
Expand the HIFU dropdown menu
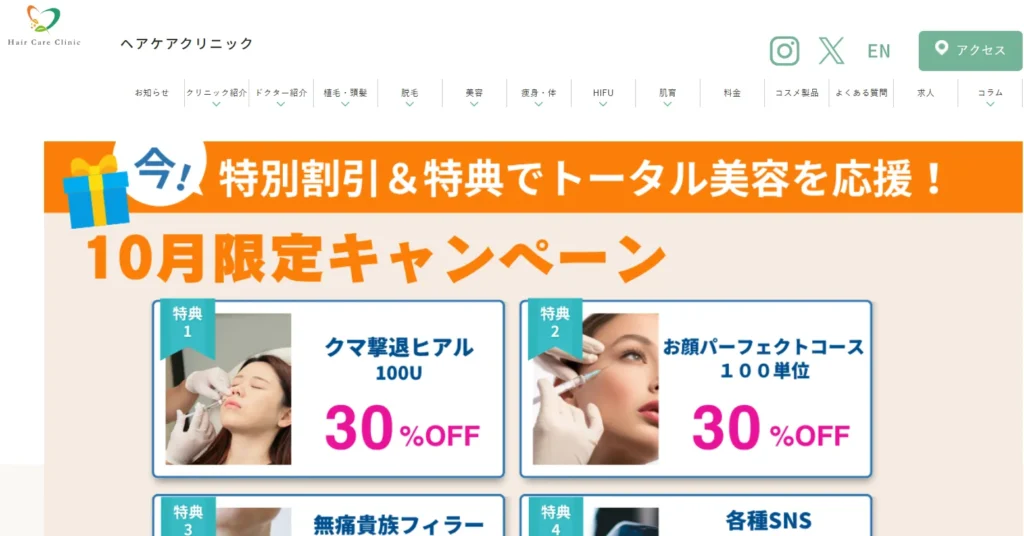[603, 96]
